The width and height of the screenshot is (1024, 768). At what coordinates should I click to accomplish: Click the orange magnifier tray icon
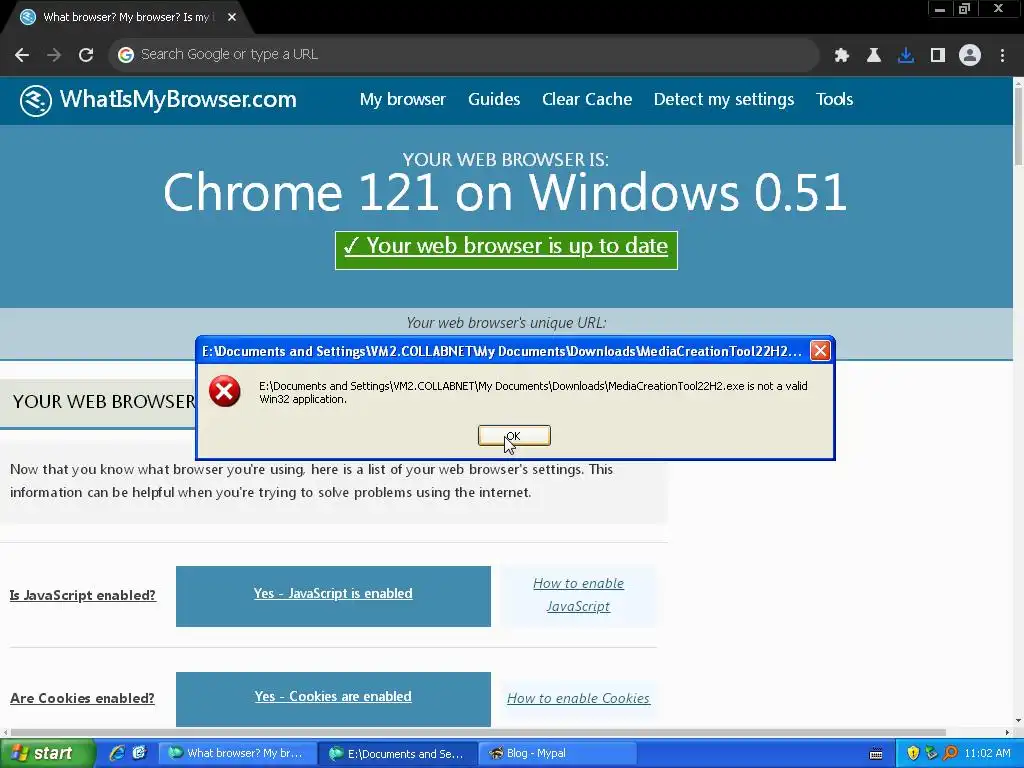tap(950, 754)
